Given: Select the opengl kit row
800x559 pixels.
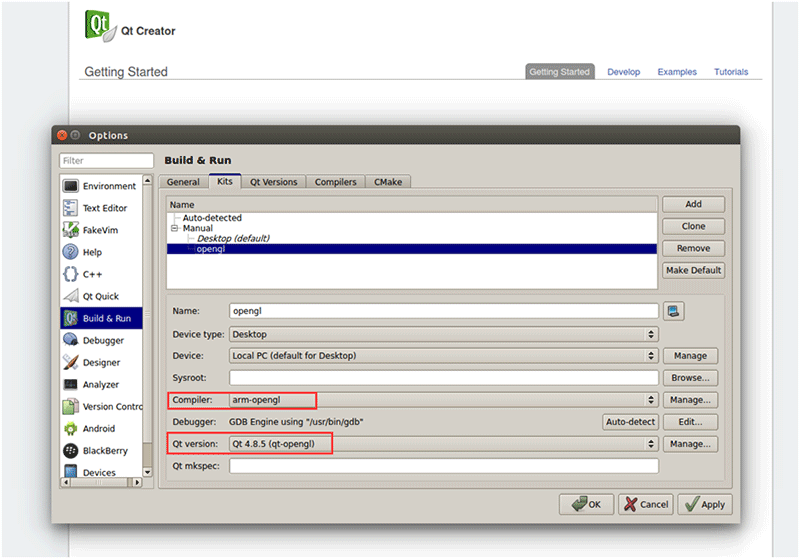Looking at the screenshot, I should (412, 249).
